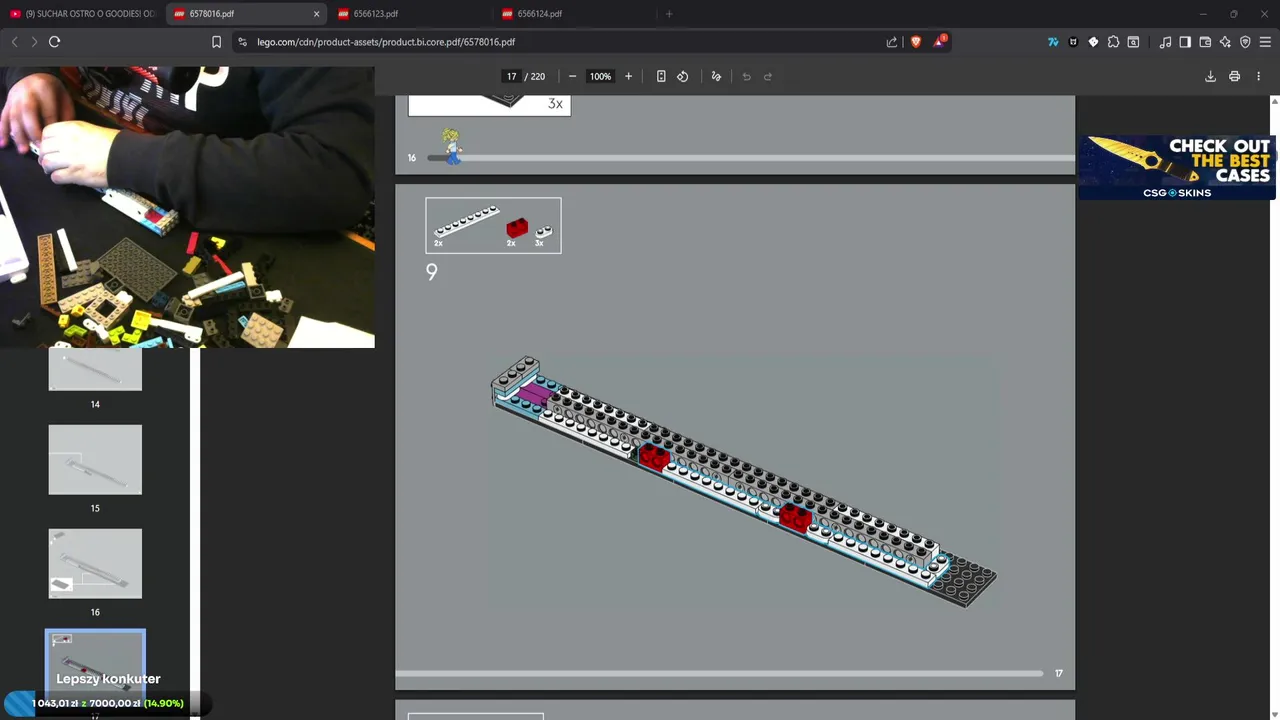1280x720 pixels.
Task: Open Brave VPN shield icon
Action: coord(1245,42)
